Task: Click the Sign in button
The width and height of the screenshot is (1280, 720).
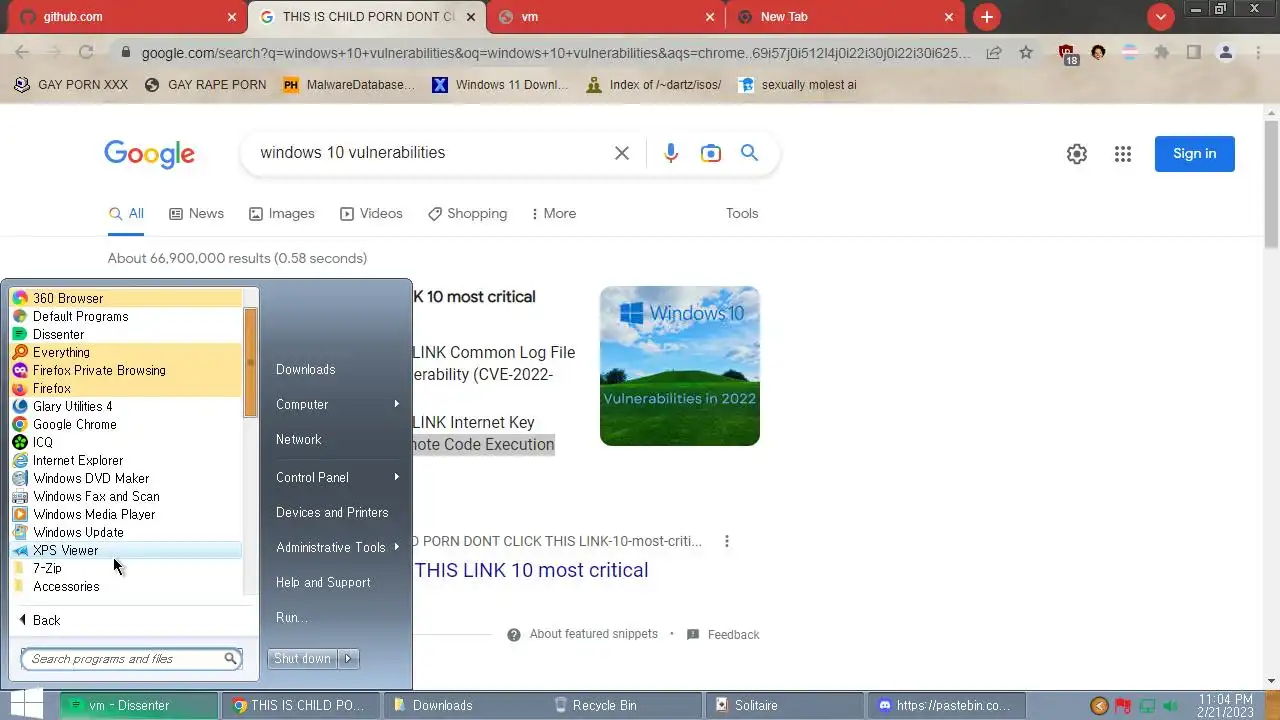Action: (x=1195, y=154)
